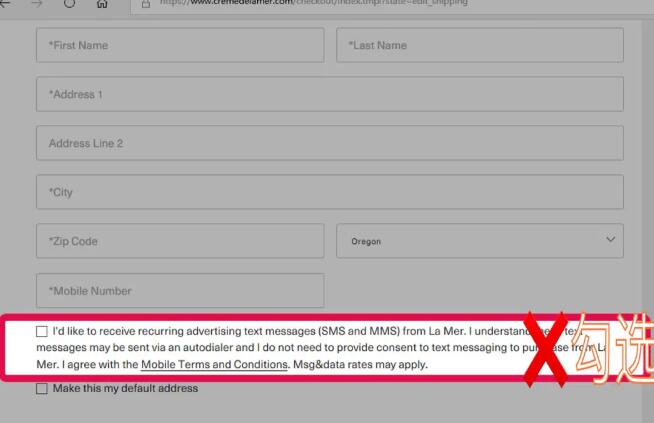Focus the Mobile Number field
The width and height of the screenshot is (654, 423).
[180, 290]
